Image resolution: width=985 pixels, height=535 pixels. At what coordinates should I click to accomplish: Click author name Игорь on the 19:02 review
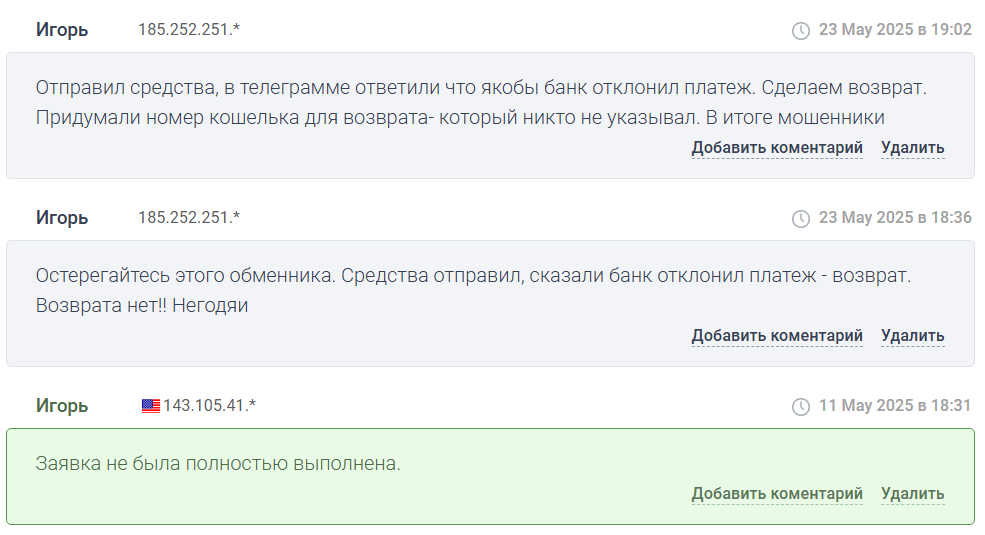point(62,30)
